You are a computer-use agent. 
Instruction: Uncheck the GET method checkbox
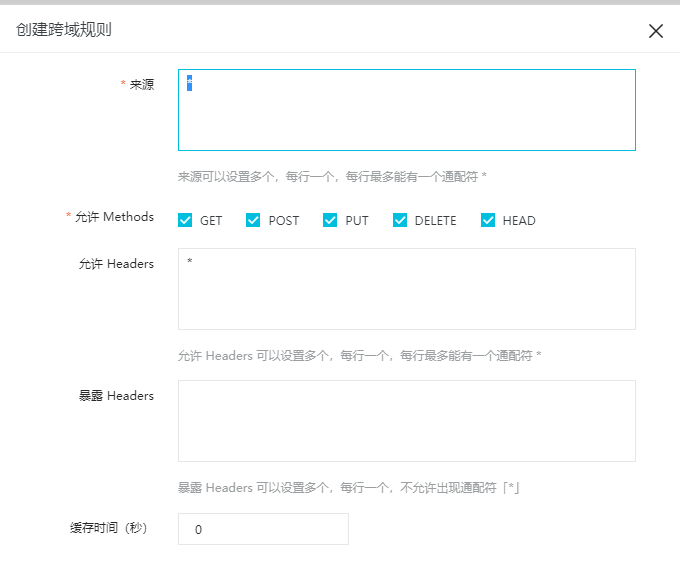click(x=185, y=220)
